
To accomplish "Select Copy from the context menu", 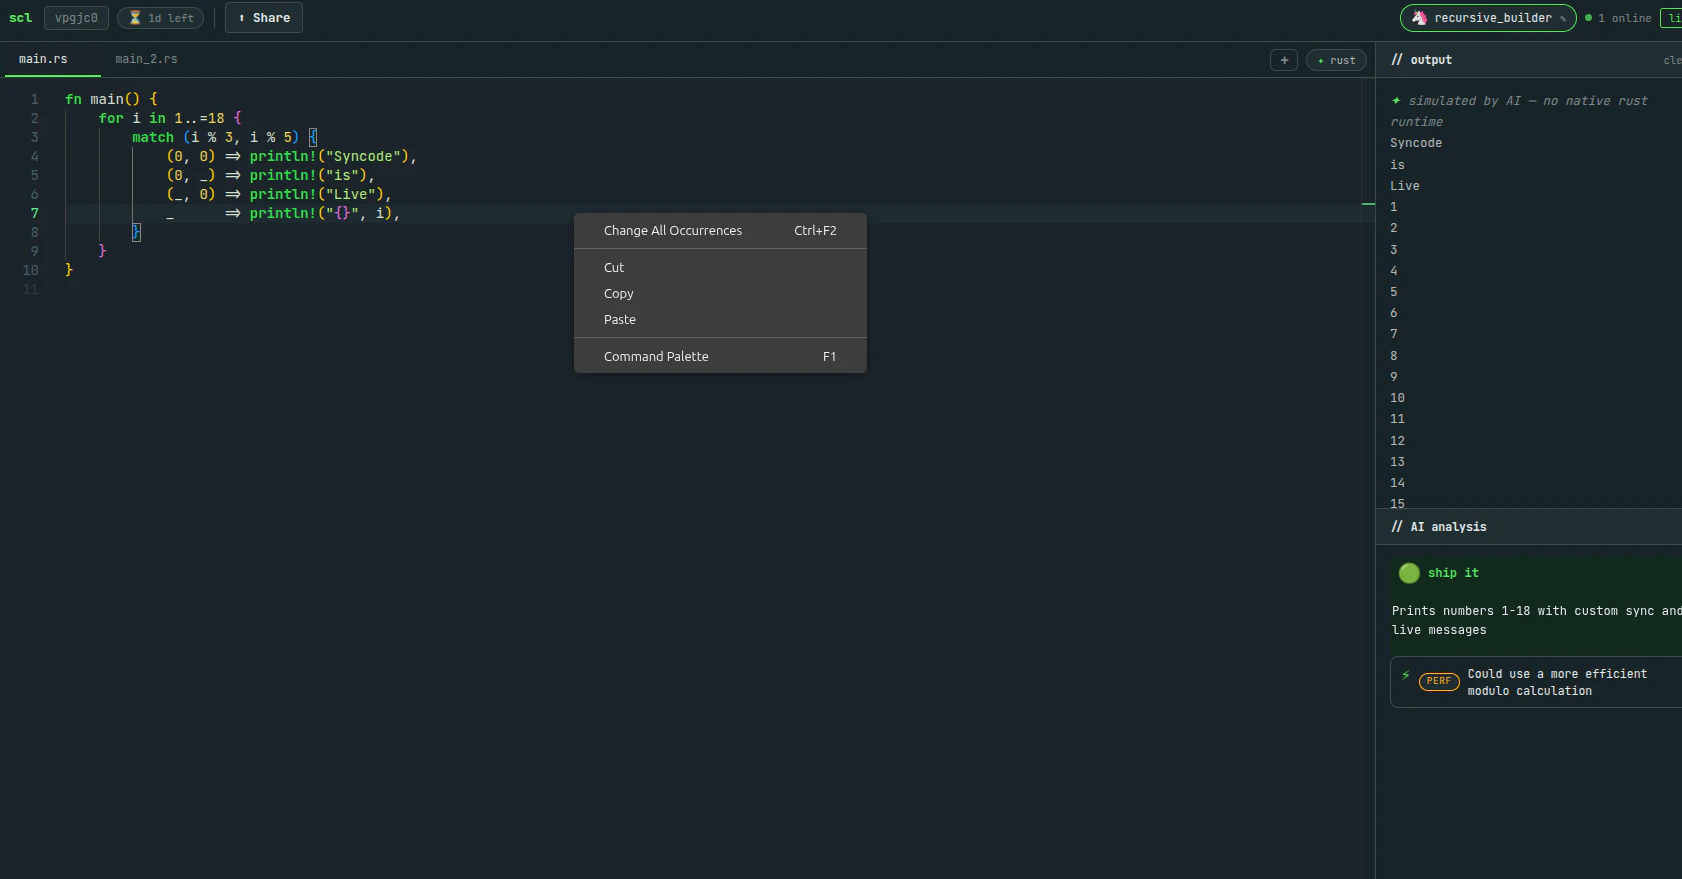I will pos(720,293).
